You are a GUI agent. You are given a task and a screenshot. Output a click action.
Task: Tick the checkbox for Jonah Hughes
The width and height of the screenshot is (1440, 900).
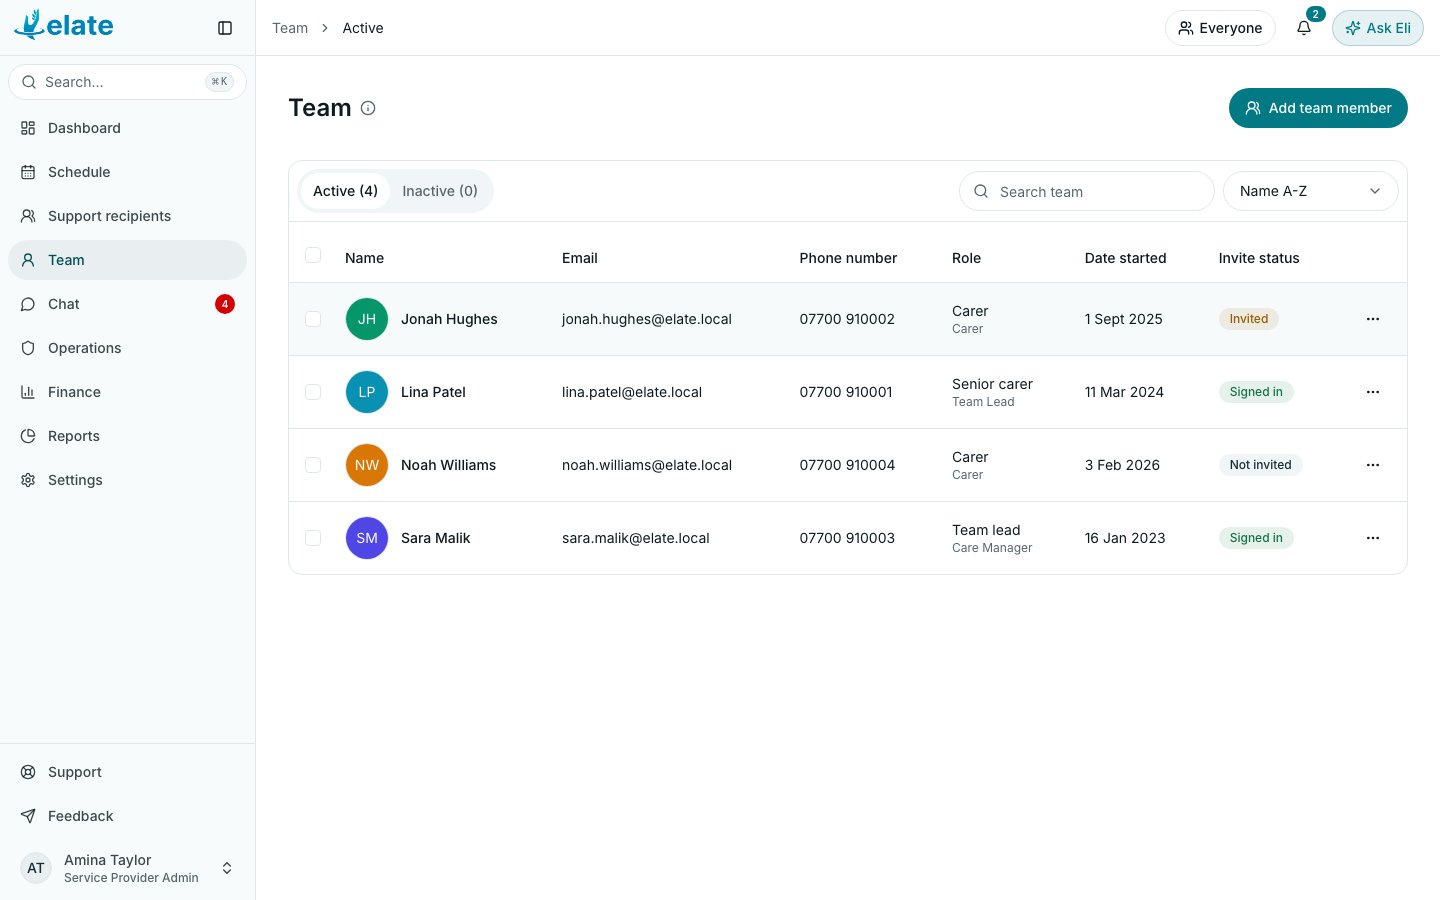pyautogui.click(x=313, y=319)
